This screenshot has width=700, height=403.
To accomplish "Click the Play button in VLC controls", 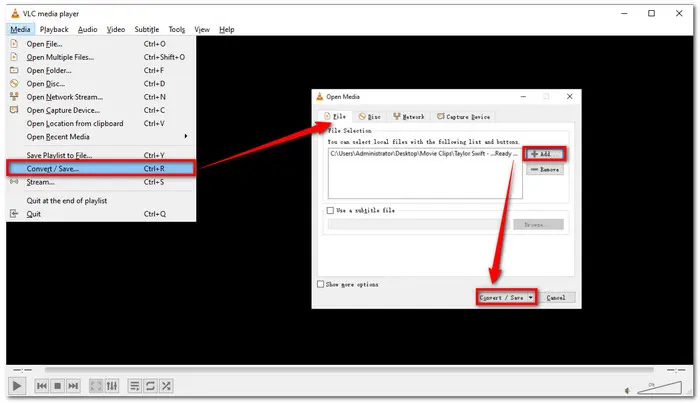I will [17, 386].
